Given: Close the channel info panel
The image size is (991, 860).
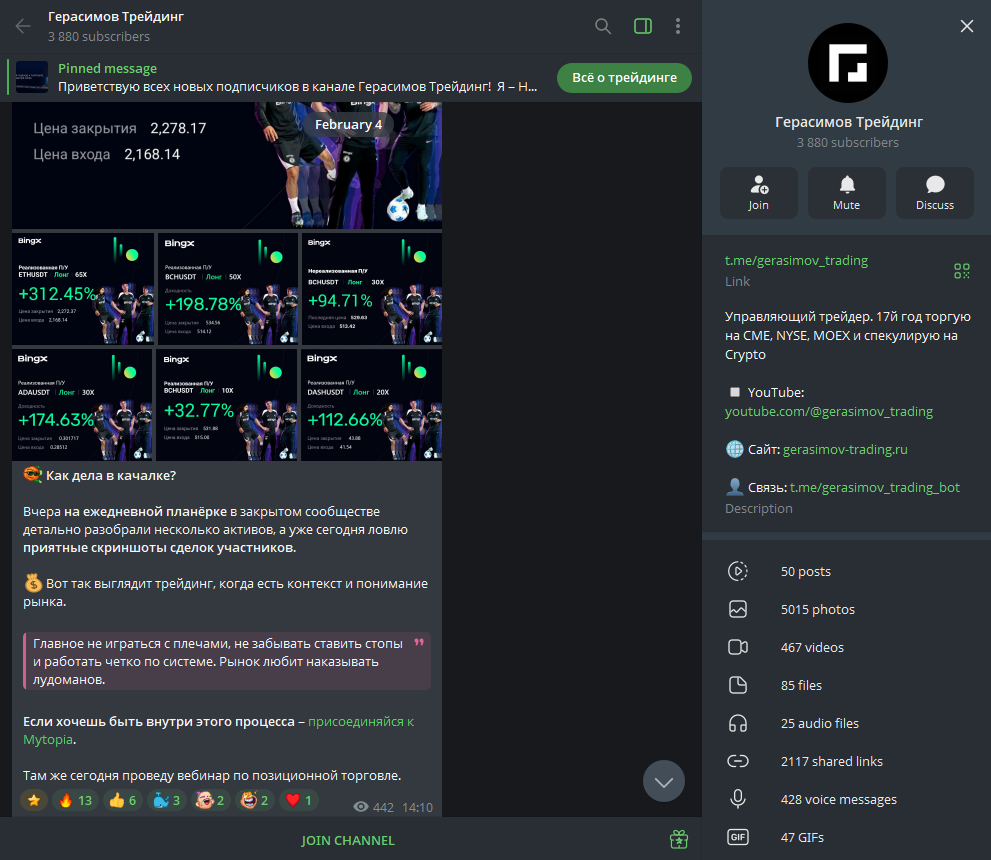Looking at the screenshot, I should [966, 26].
